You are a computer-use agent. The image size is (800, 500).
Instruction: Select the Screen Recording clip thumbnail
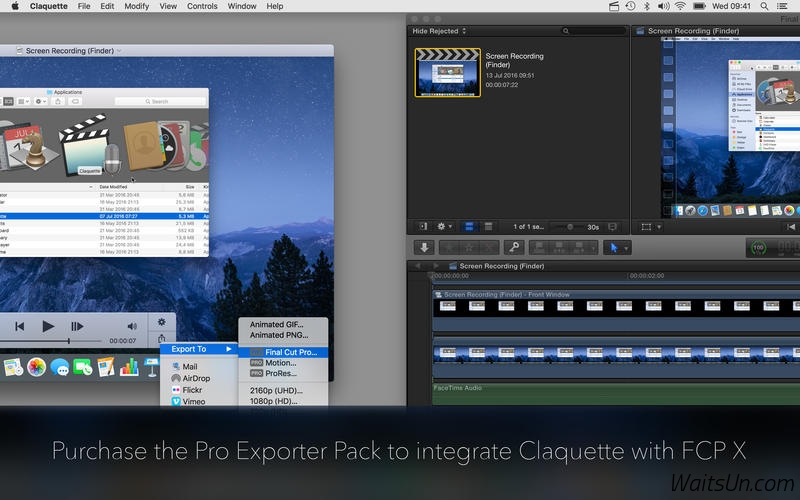pyautogui.click(x=446, y=72)
